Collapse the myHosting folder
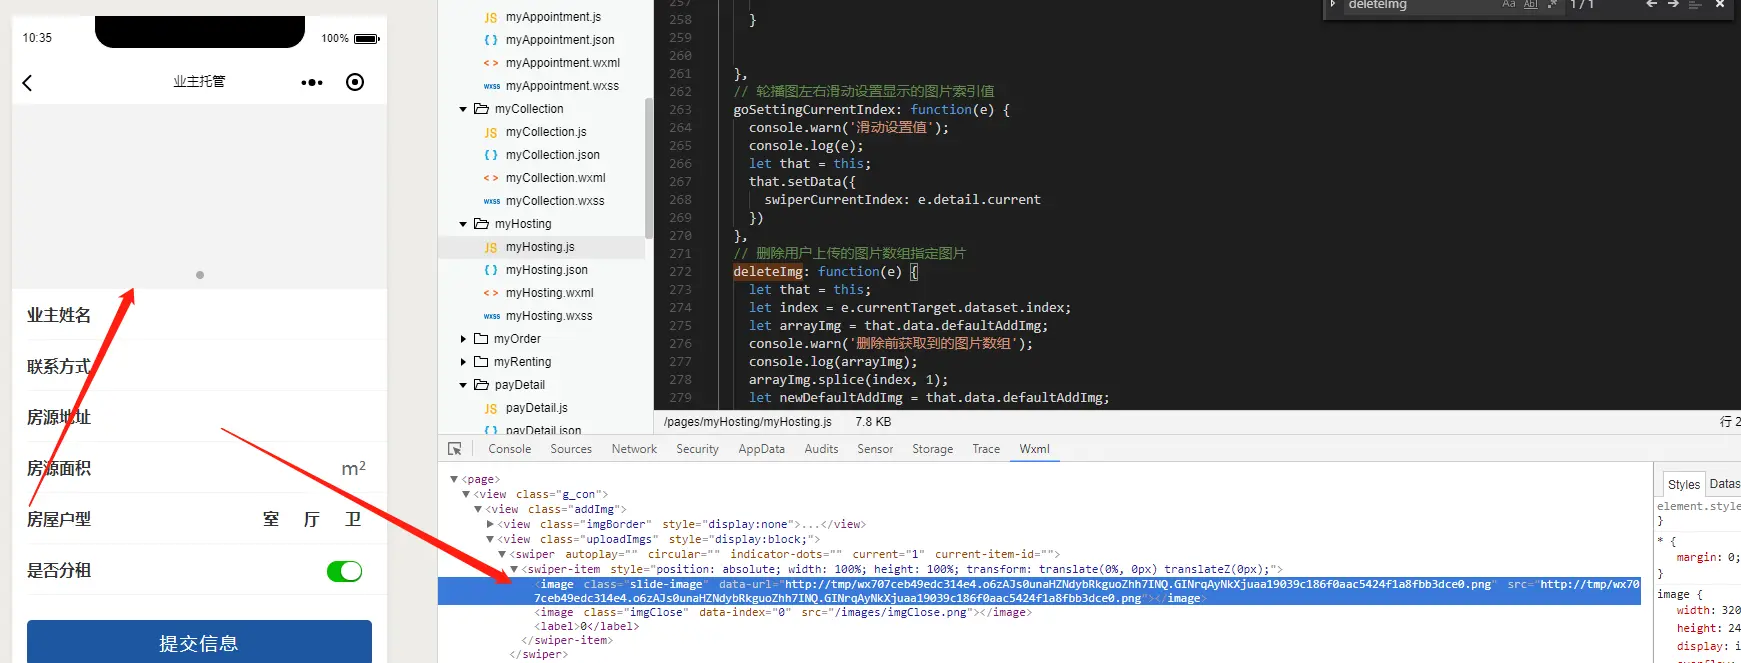This screenshot has height=663, width=1741. tap(463, 224)
